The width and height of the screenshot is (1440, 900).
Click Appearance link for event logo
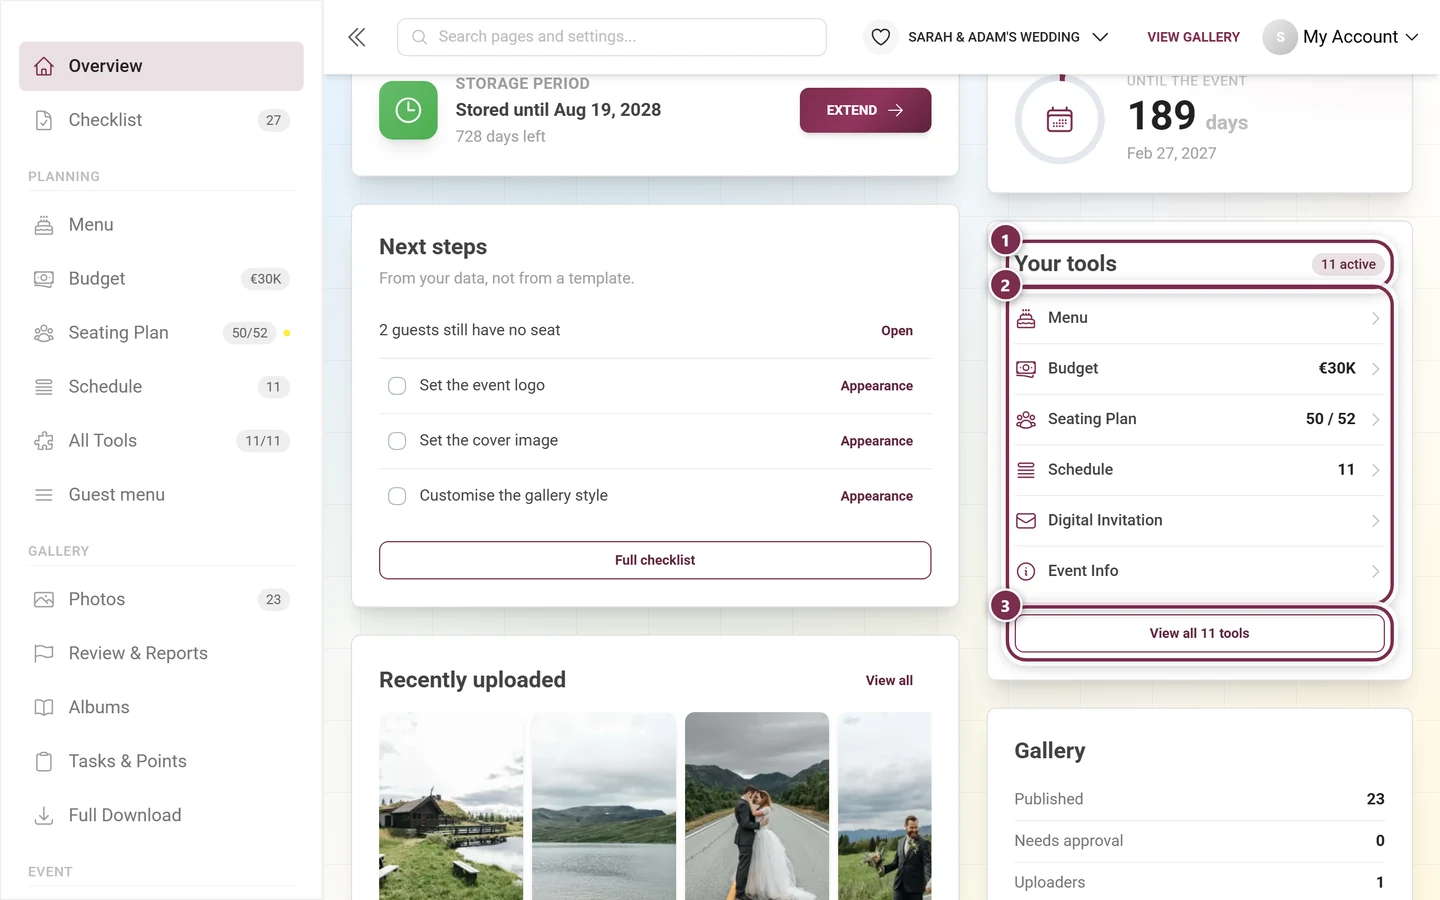(x=876, y=386)
